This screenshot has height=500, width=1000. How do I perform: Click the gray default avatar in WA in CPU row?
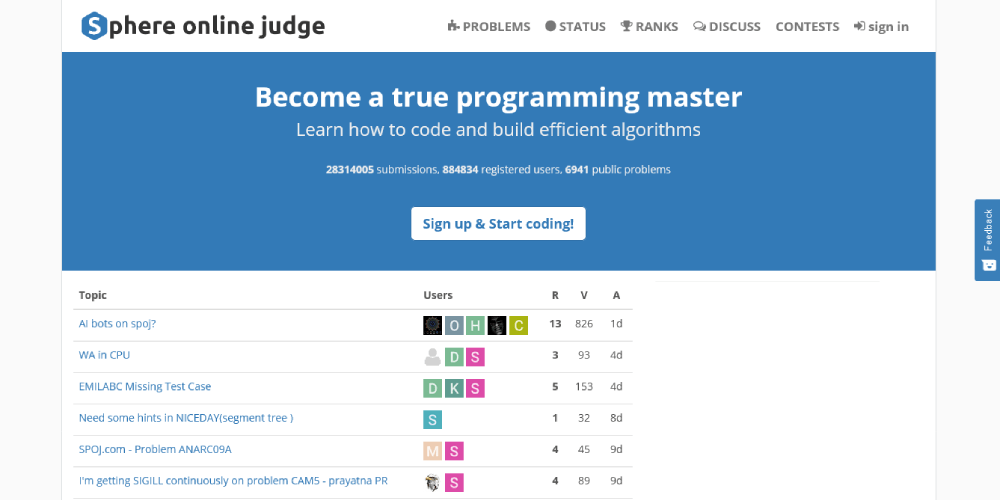pos(432,357)
